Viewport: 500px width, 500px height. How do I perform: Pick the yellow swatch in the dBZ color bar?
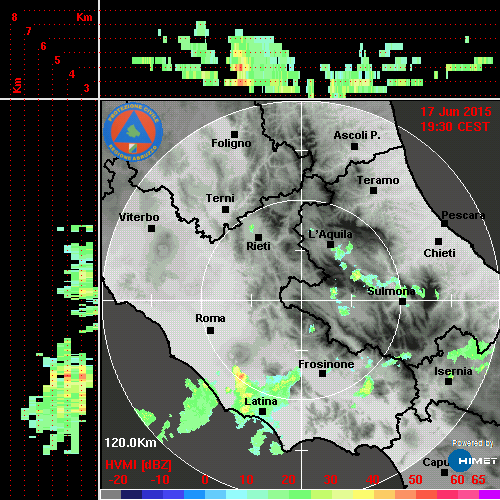coord(363,495)
